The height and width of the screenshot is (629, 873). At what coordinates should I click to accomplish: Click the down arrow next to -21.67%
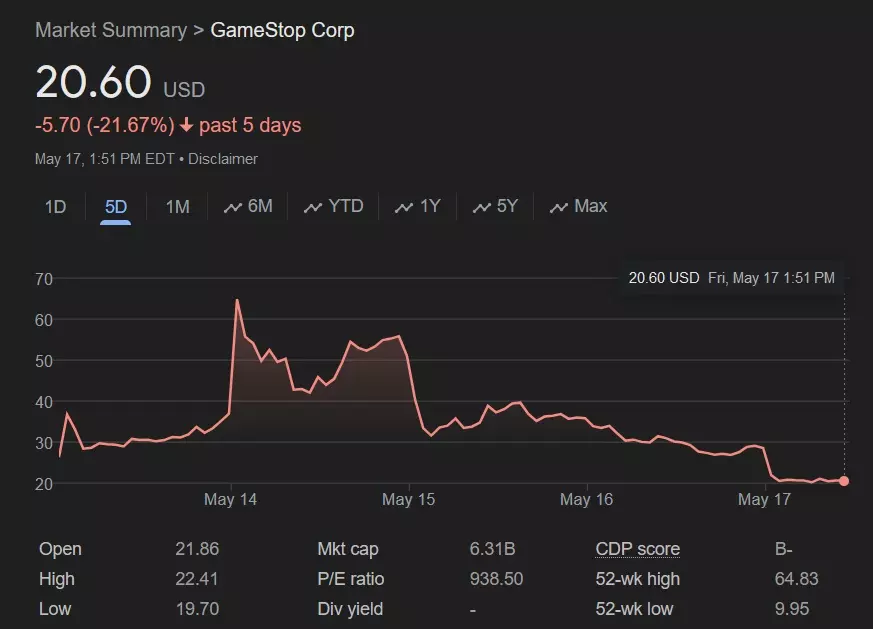(x=187, y=125)
